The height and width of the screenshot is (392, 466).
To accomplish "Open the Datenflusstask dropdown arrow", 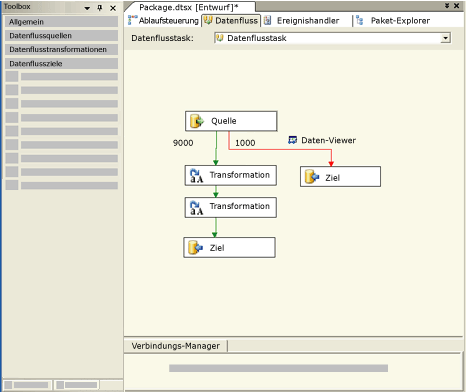I will click(x=445, y=38).
